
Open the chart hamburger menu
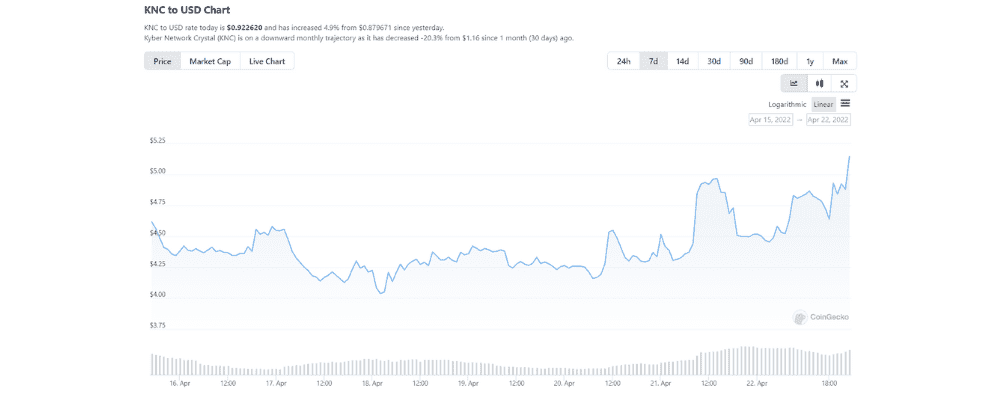(x=846, y=103)
